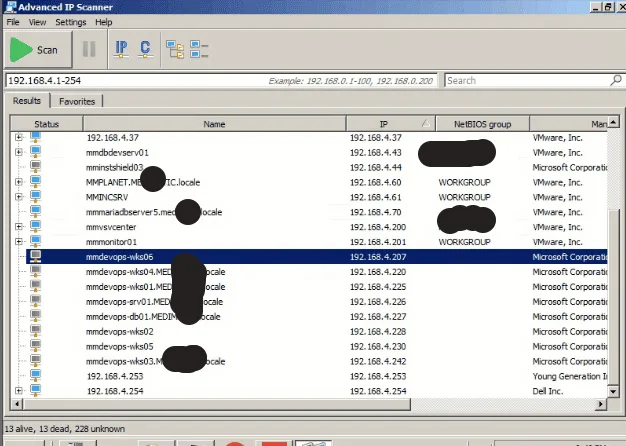Click the IP range field 192.168.4.1-254
This screenshot has height=446, width=626.
(x=221, y=81)
